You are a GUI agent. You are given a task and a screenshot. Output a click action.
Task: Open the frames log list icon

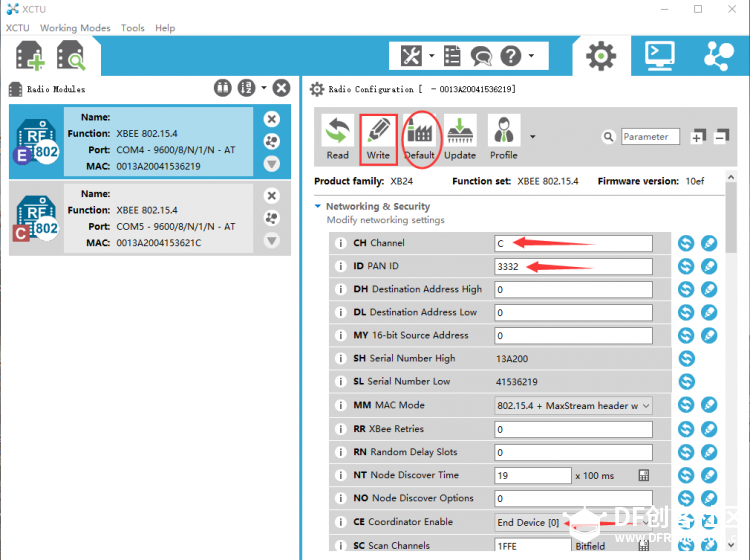tap(452, 56)
